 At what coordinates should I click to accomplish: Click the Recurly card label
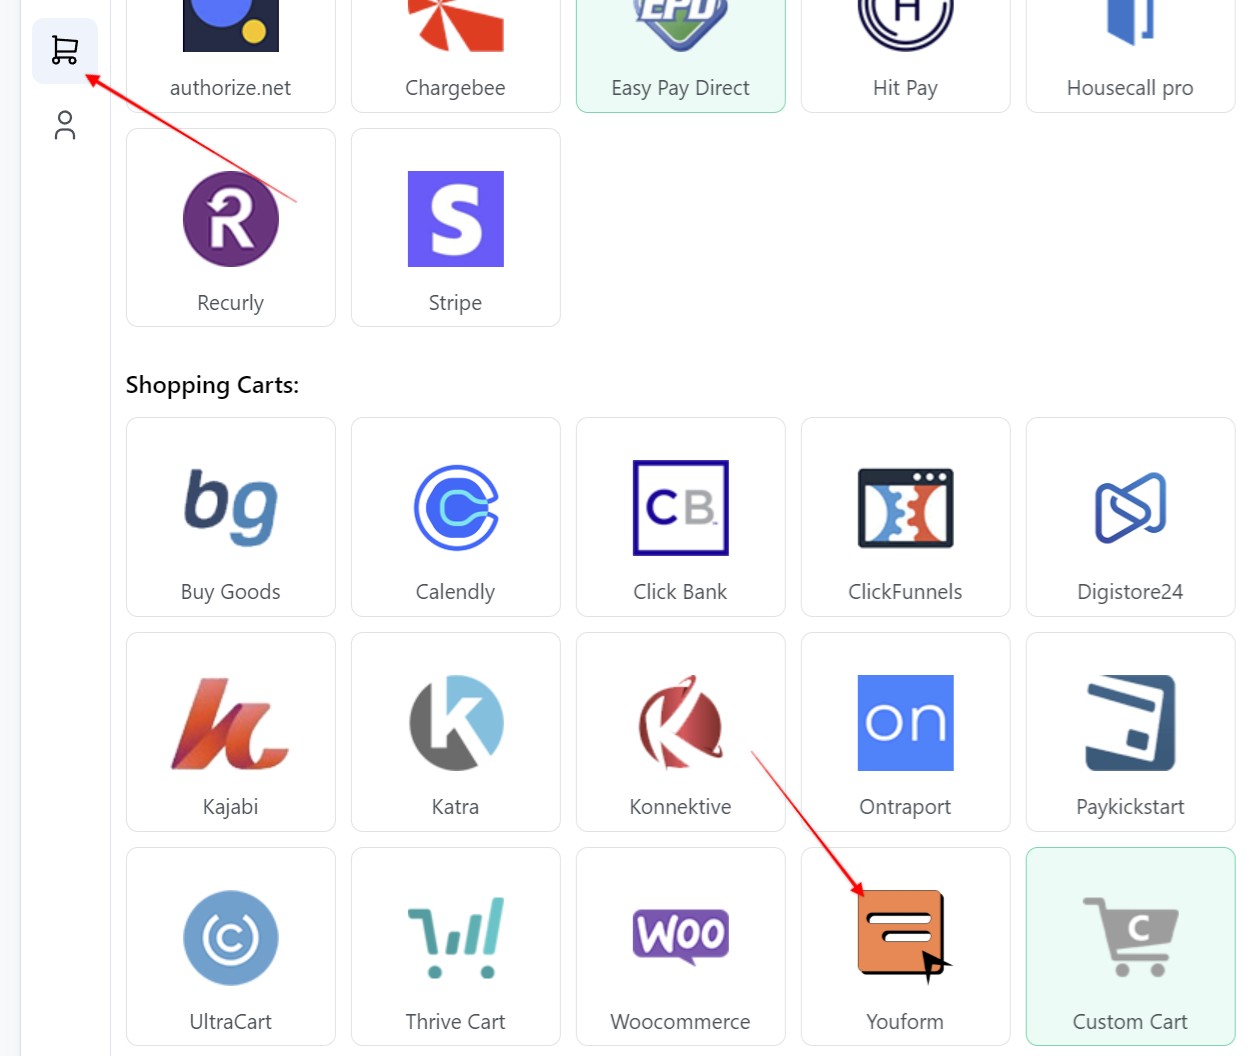(x=231, y=303)
